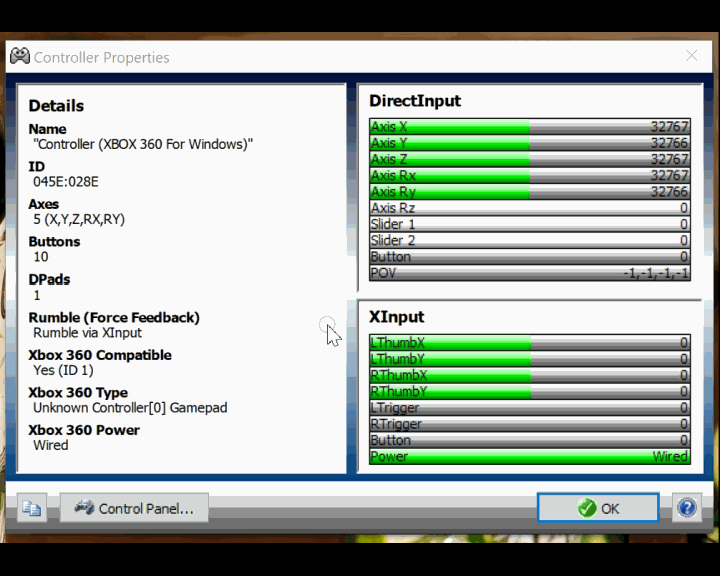Click the Slider 1 row
This screenshot has height=576, width=720.
click(x=530, y=224)
